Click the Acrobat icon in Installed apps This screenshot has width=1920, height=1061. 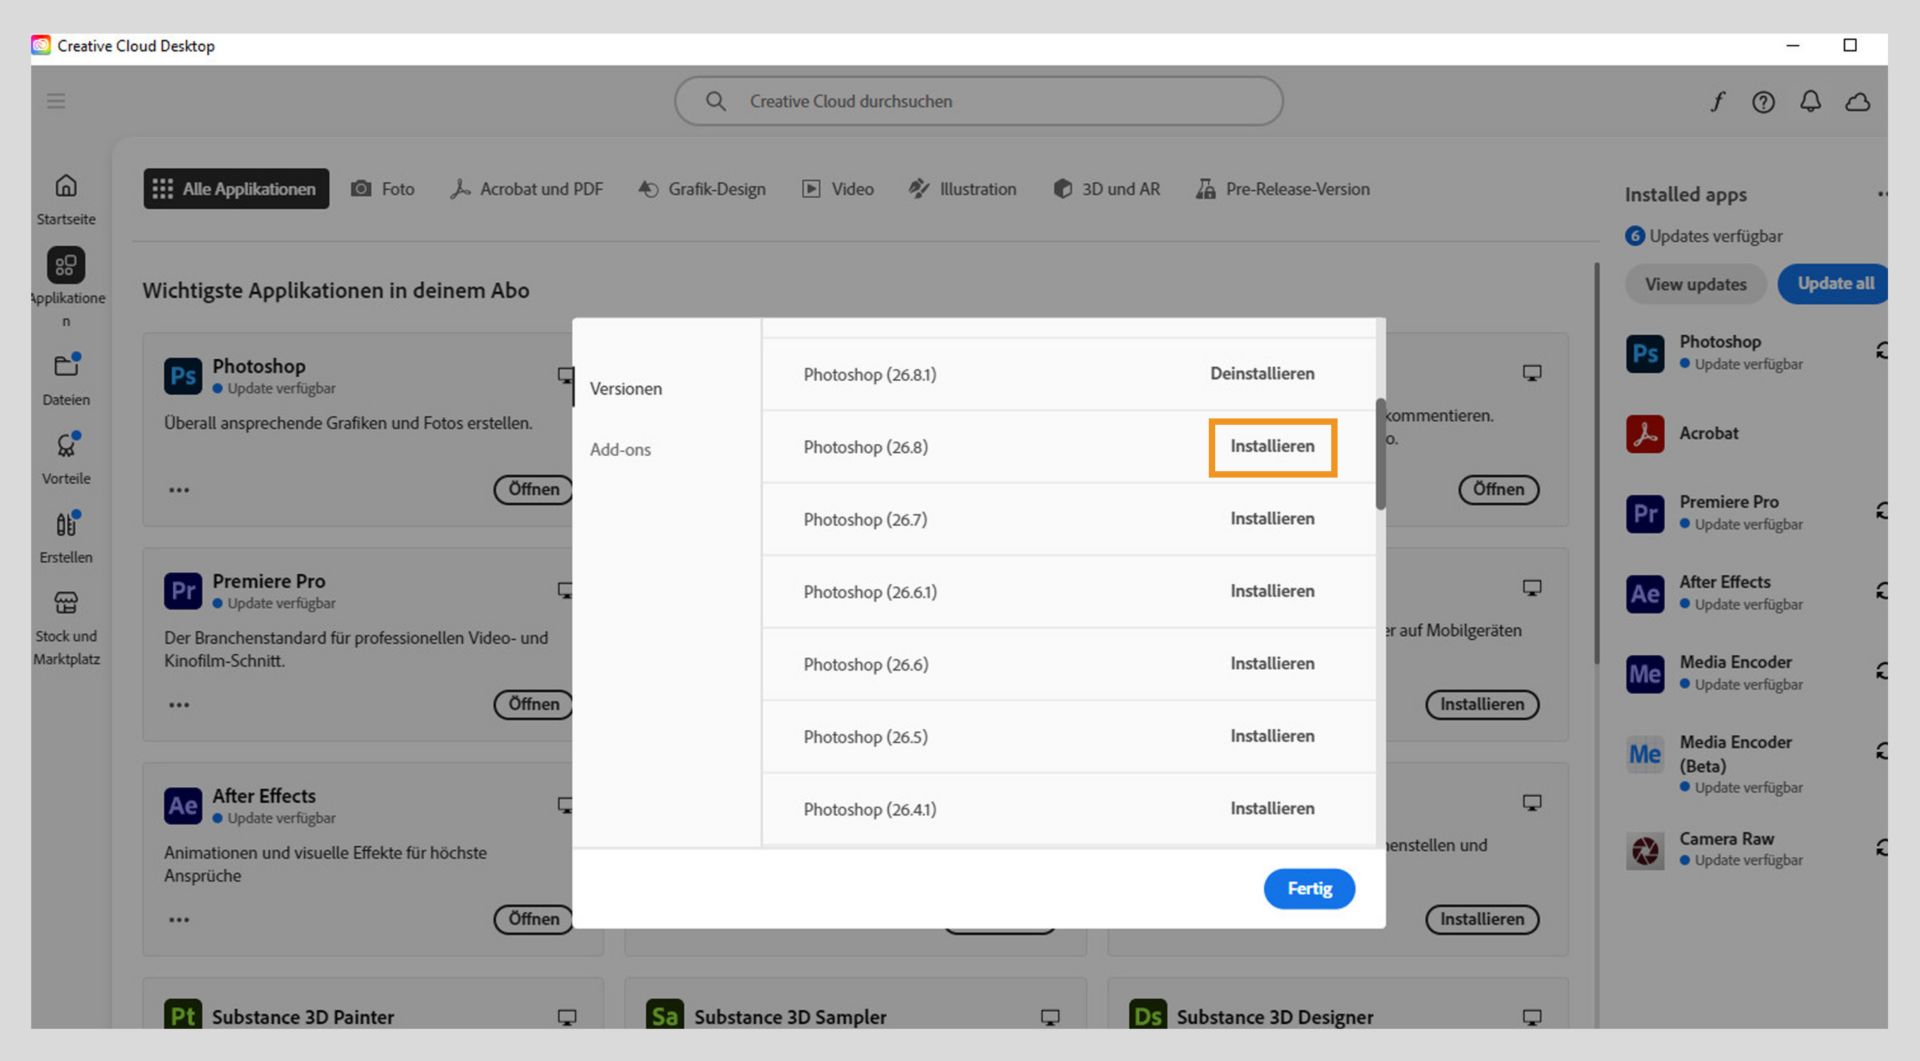tap(1645, 434)
